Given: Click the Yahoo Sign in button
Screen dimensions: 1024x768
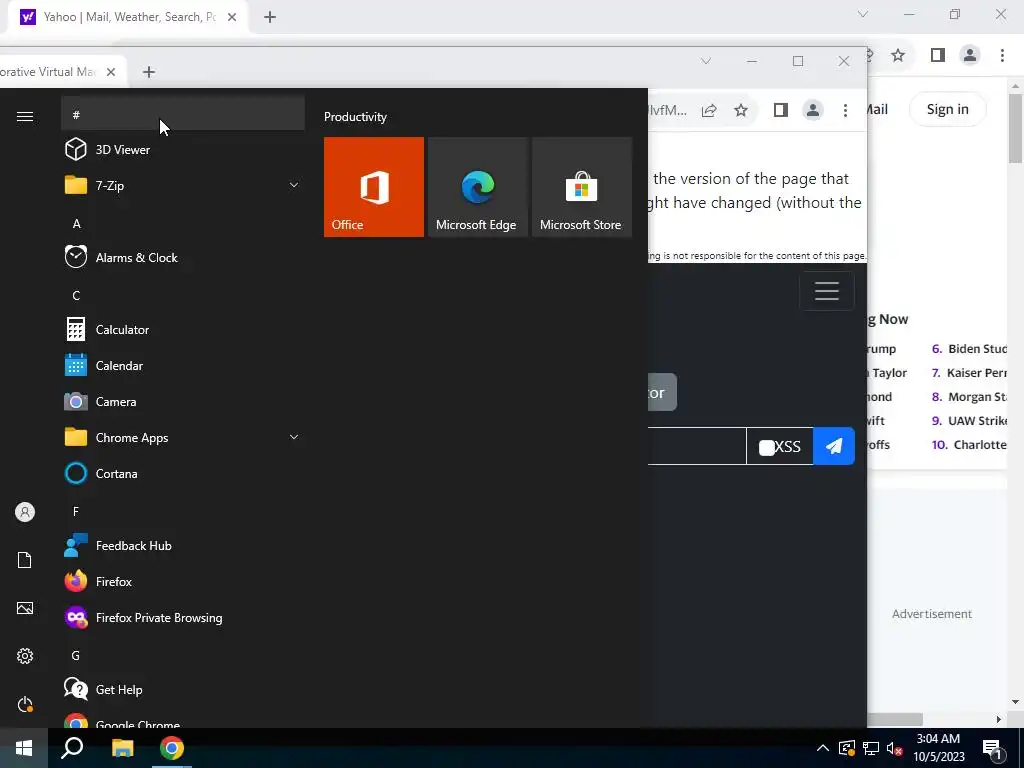Looking at the screenshot, I should [948, 109].
